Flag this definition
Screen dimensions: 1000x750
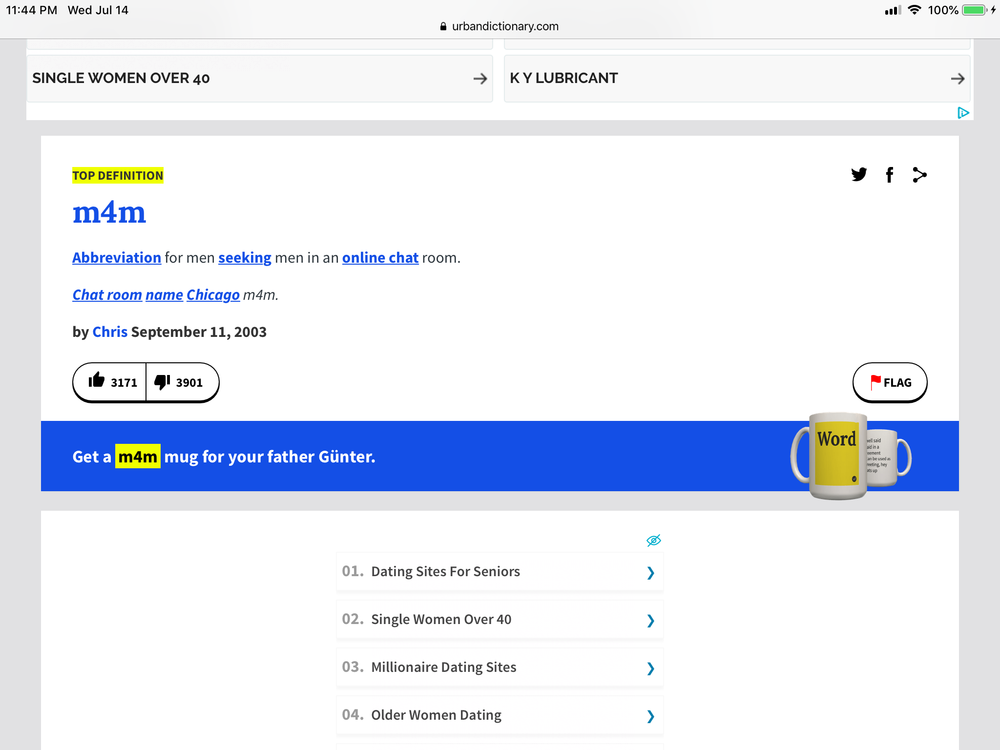[889, 382]
